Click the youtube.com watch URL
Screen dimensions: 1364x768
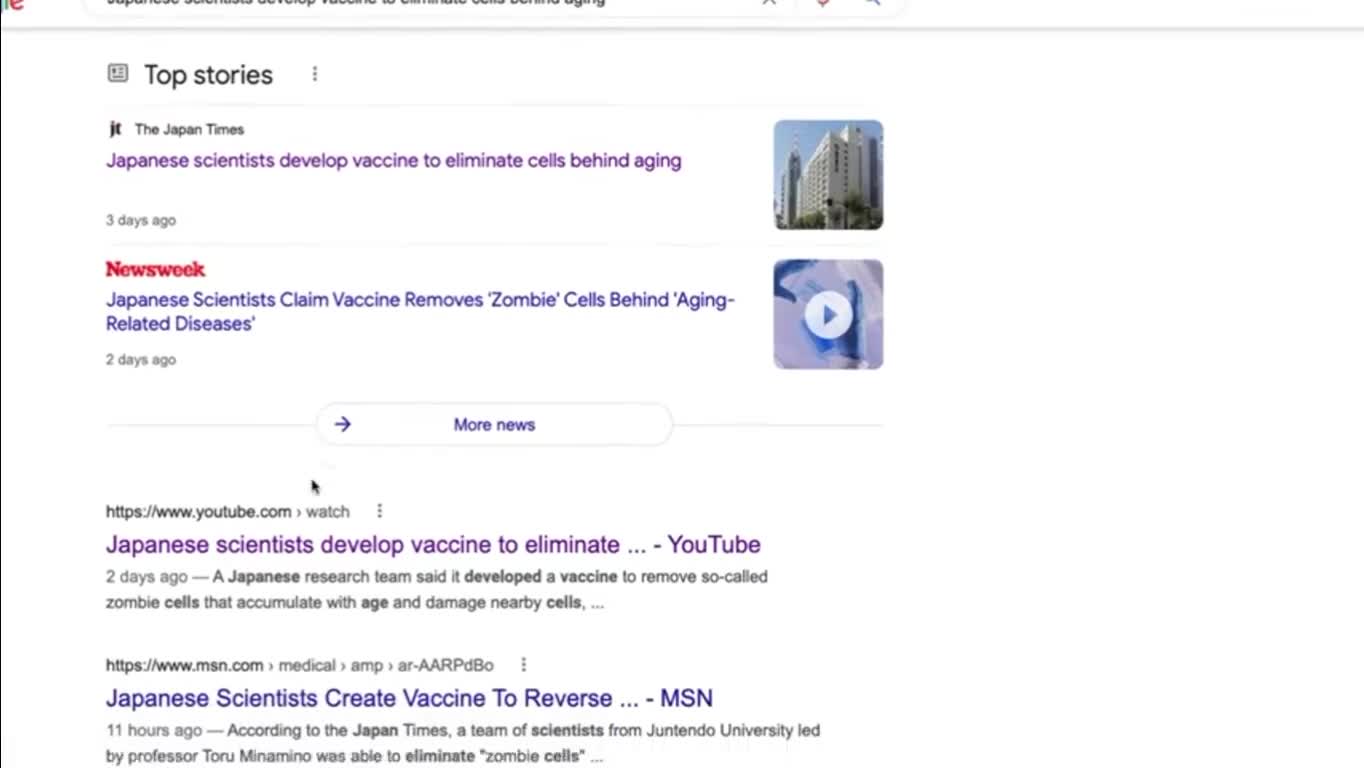228,511
